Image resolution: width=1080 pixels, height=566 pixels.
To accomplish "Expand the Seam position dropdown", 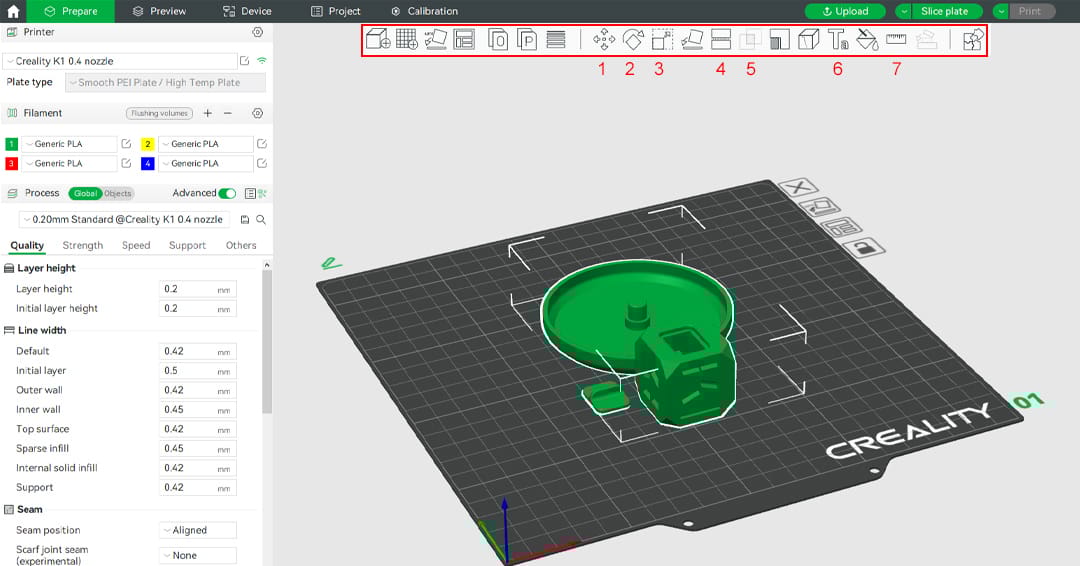I will click(x=197, y=530).
